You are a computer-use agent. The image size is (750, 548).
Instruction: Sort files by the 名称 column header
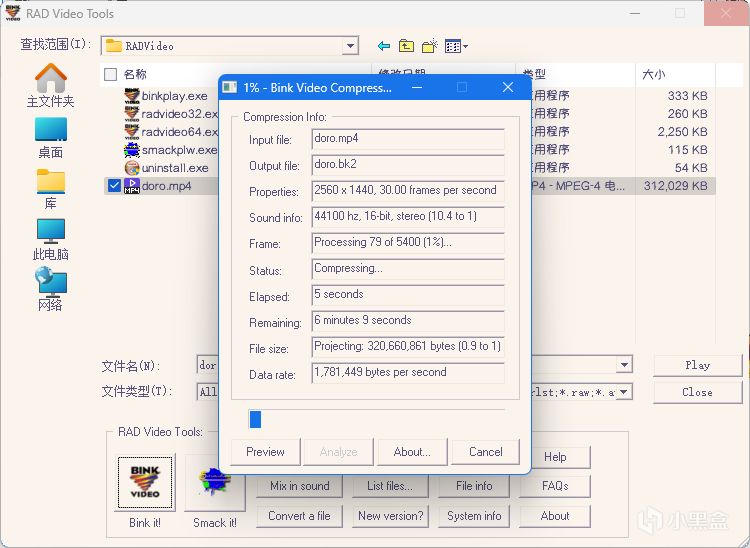pos(135,74)
